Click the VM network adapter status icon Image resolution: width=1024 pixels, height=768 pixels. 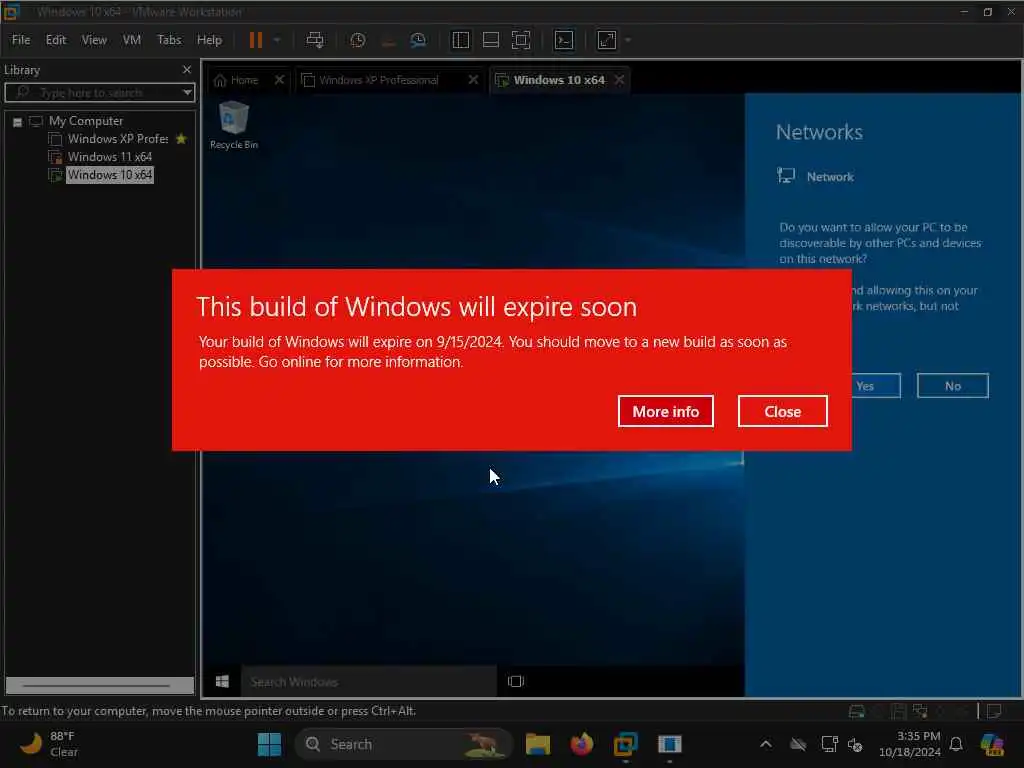[x=920, y=711]
